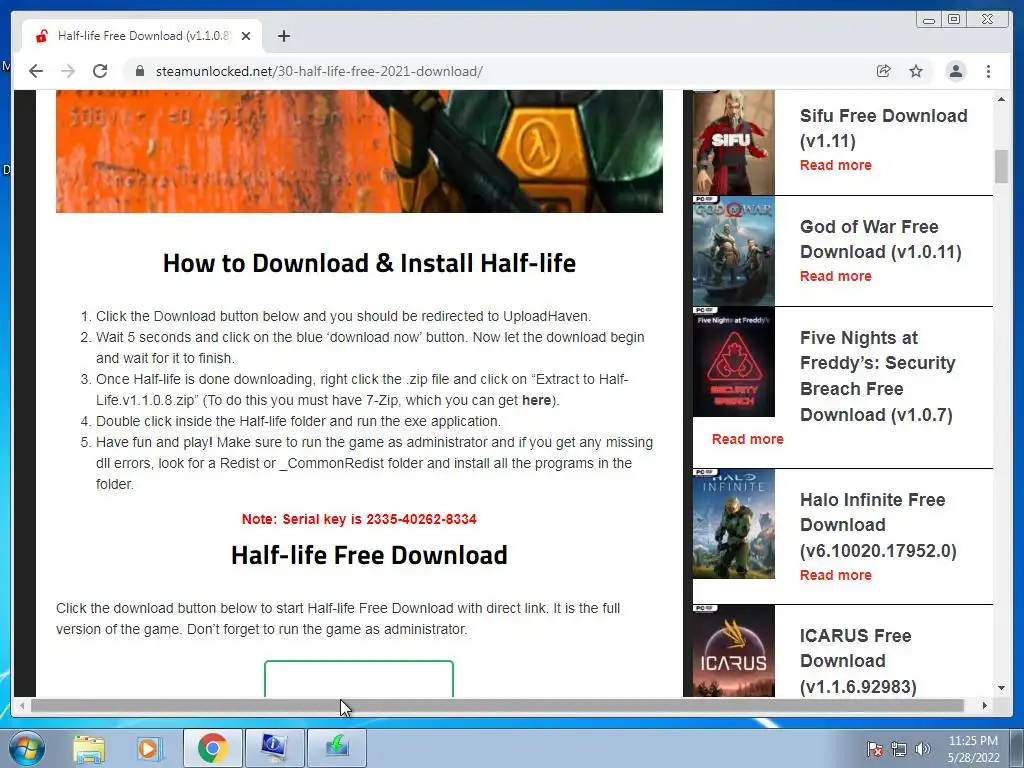The height and width of the screenshot is (768, 1024).
Task: Switch to Chrome in taskbar
Action: 212,748
